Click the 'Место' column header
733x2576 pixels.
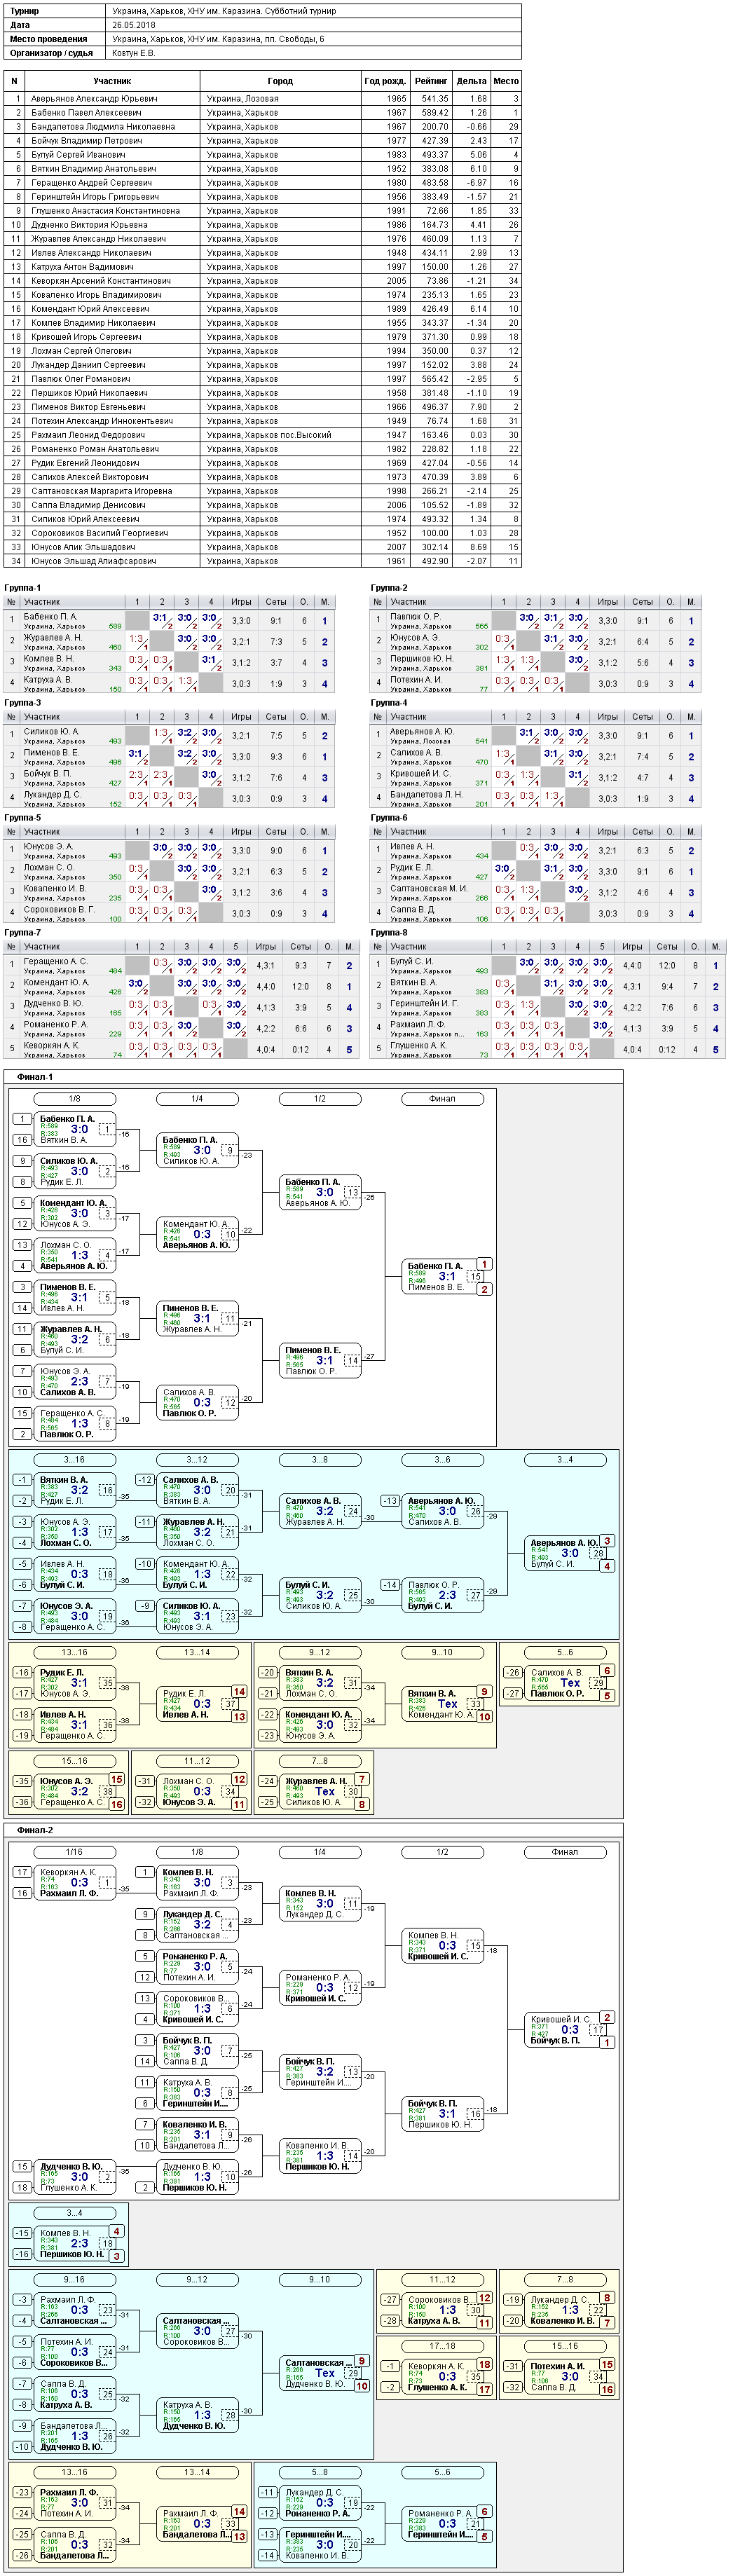coord(506,81)
